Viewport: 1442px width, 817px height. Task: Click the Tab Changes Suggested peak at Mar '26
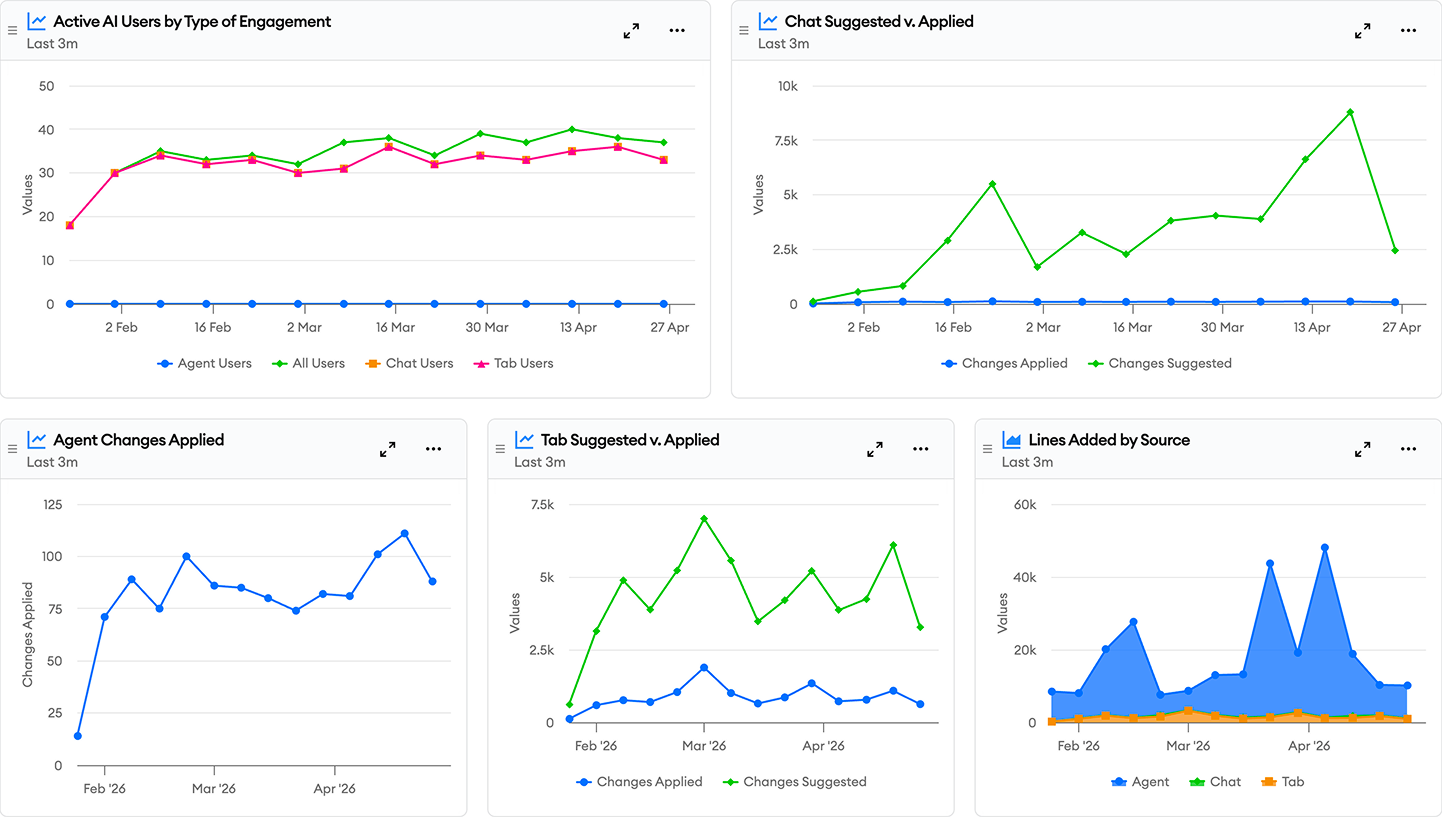[704, 519]
